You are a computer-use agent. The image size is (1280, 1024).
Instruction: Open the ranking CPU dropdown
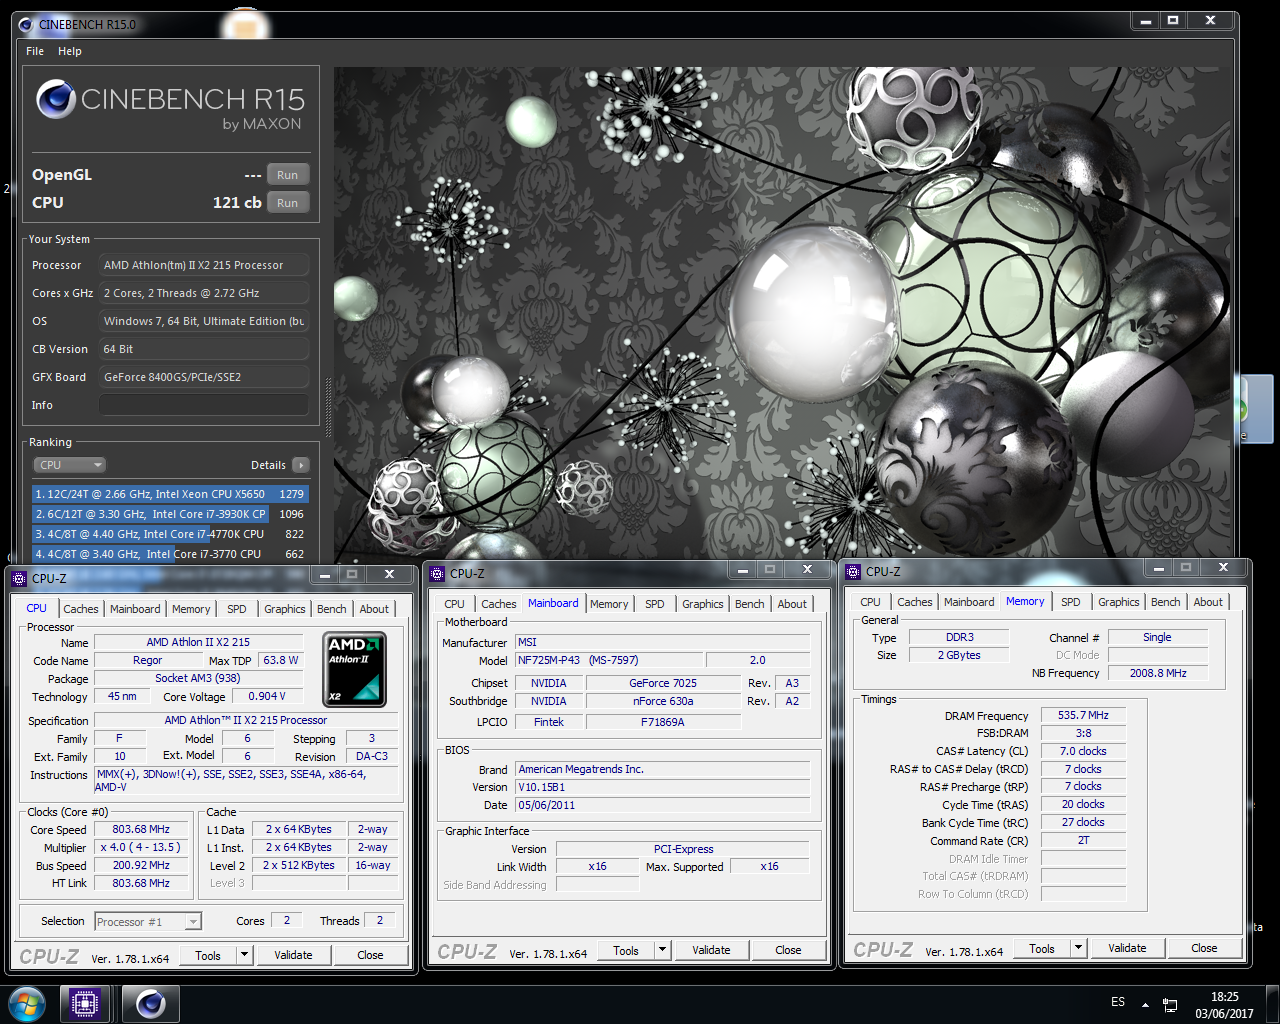pos(70,465)
